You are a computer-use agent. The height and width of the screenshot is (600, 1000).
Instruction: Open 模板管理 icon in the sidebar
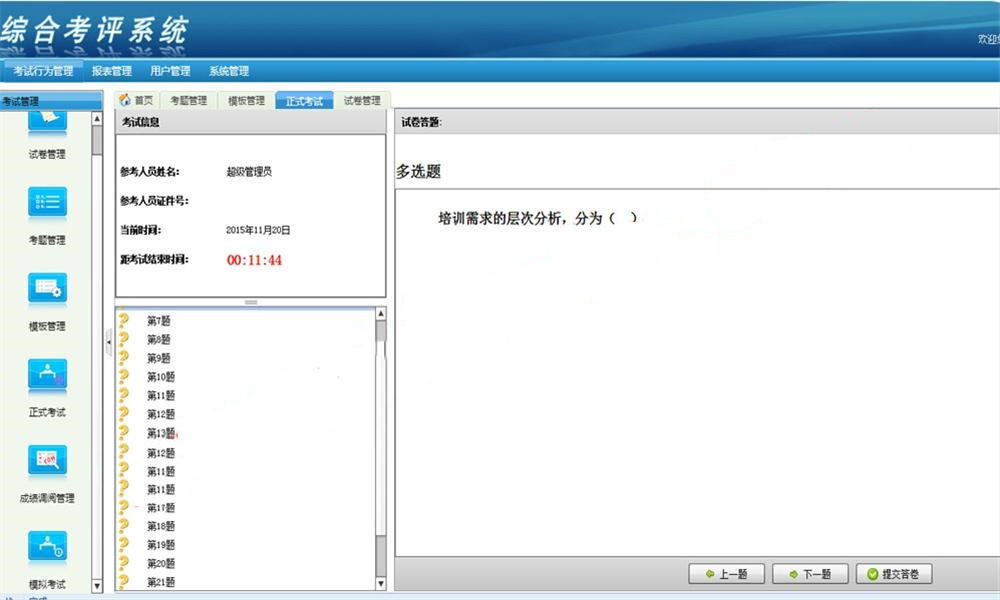47,288
